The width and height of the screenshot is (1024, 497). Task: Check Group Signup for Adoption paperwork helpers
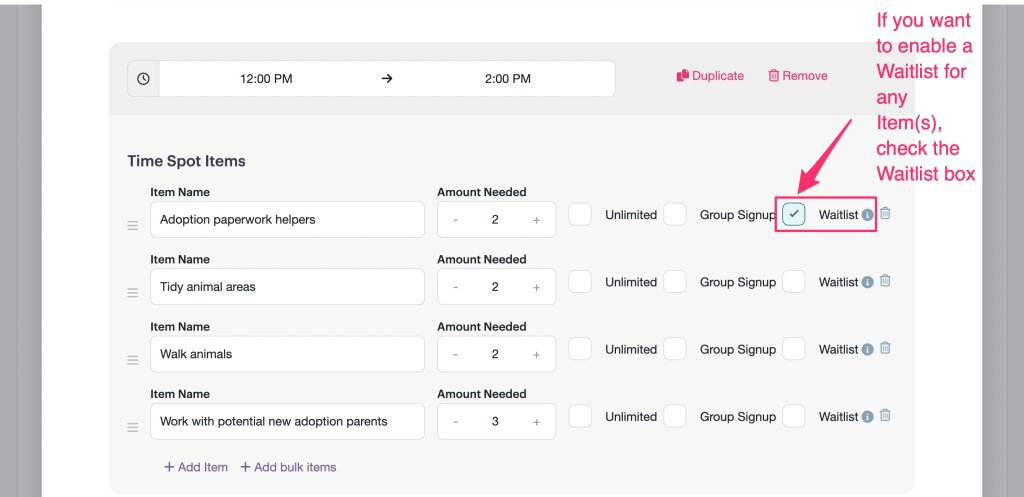(x=675, y=214)
